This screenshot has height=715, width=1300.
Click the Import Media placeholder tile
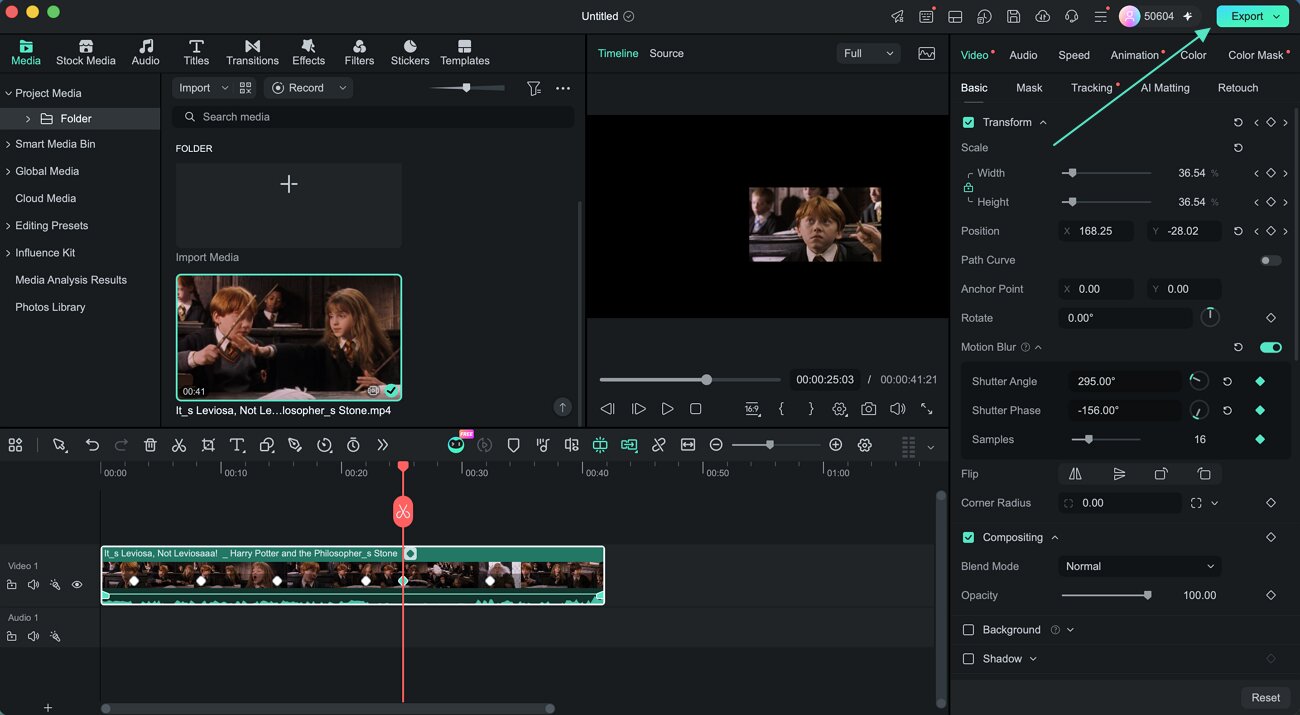point(289,205)
